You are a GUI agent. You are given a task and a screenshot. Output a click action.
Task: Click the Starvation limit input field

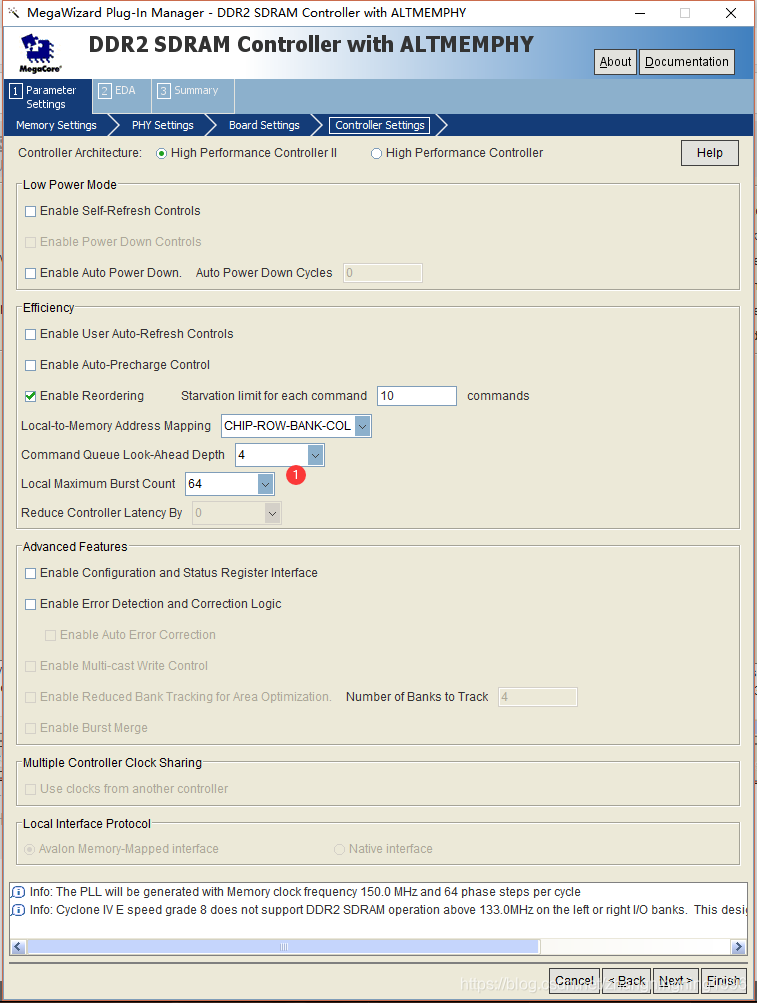click(417, 396)
